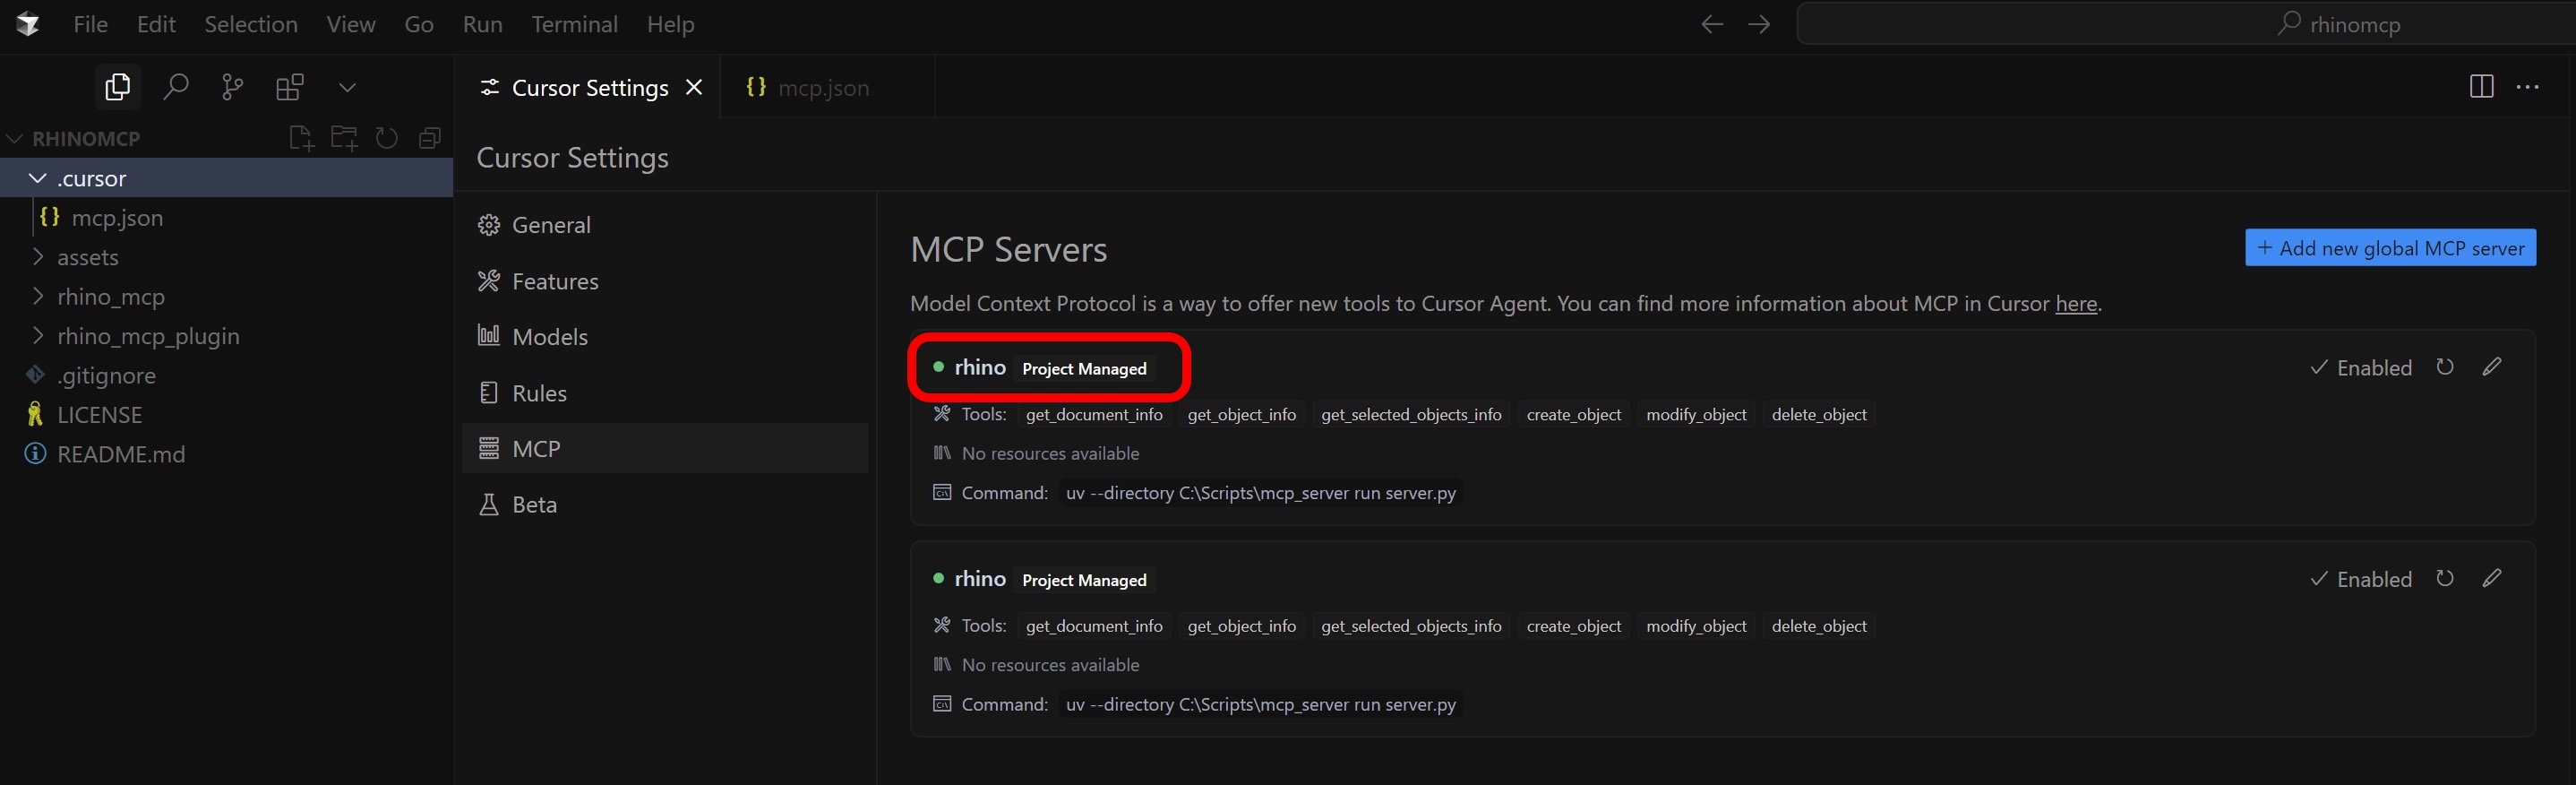Image resolution: width=2576 pixels, height=785 pixels.
Task: Collapse all folders in explorer
Action: tap(430, 138)
